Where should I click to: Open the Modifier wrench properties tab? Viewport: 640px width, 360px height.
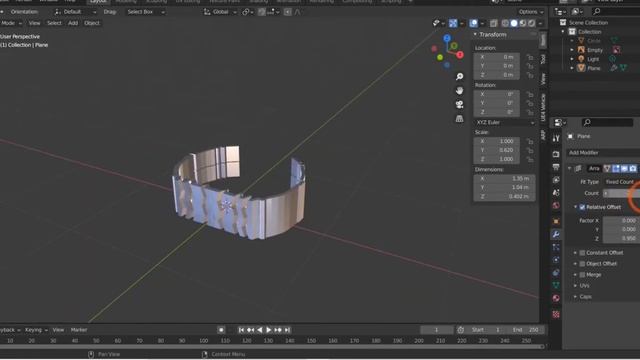pos(556,234)
